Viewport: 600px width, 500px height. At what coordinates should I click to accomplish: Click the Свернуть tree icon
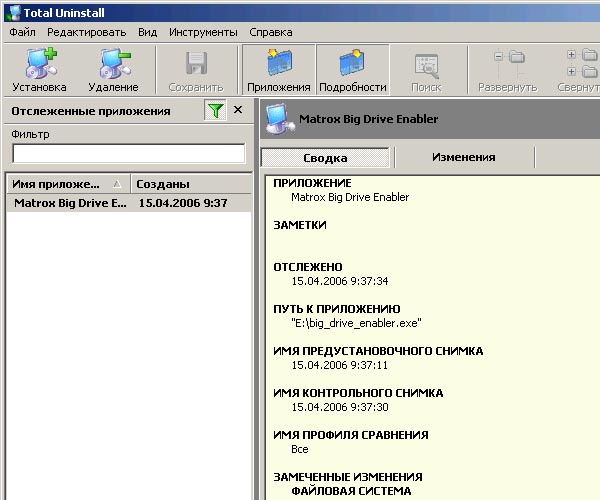(583, 64)
